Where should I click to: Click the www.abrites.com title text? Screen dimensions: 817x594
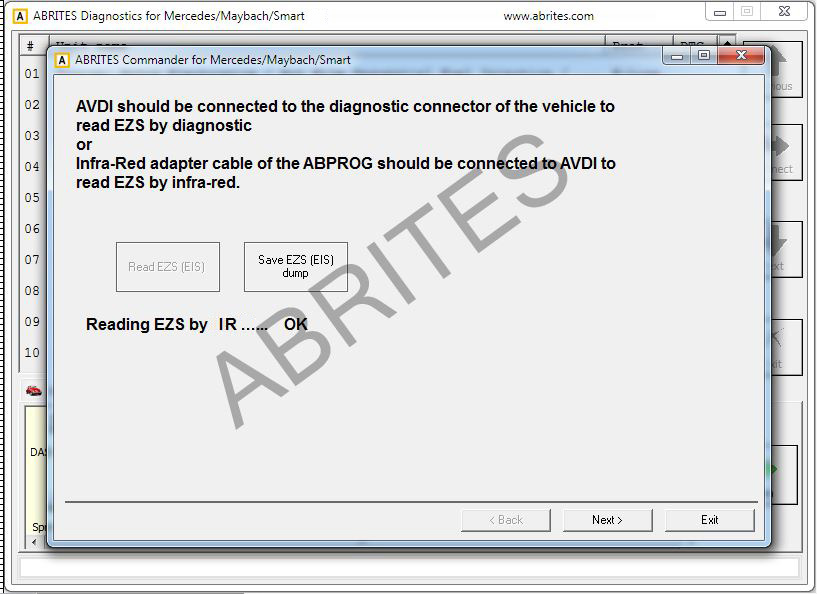click(549, 16)
